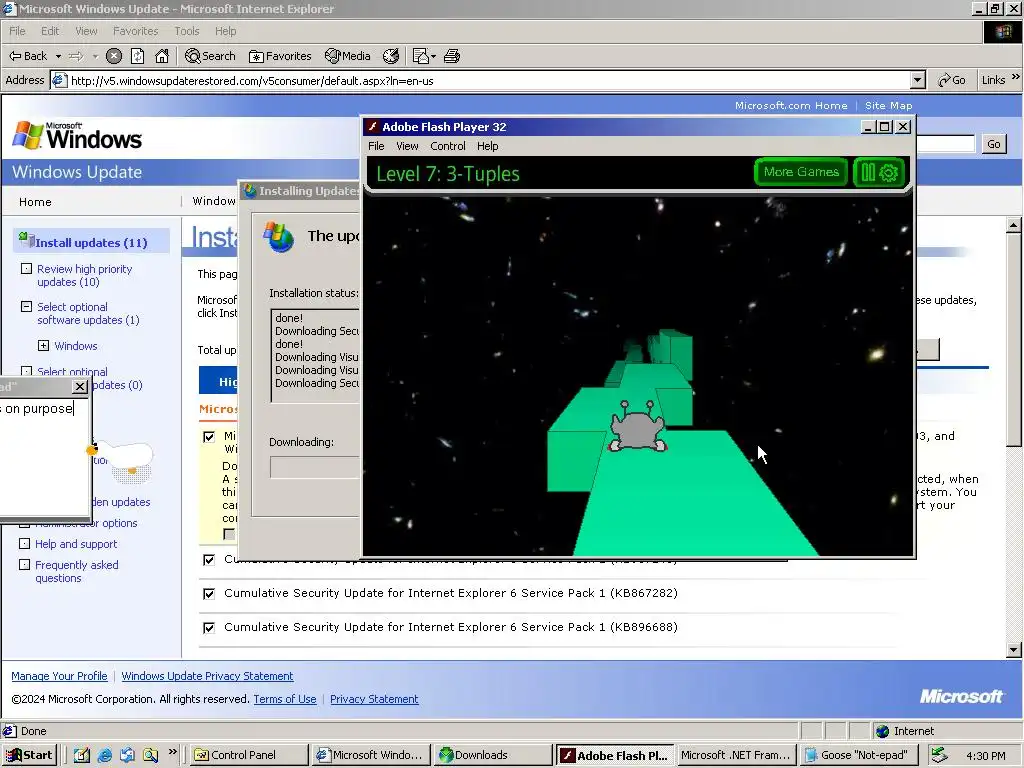Switch to Goose "Not-epad" taskbar button
Viewport: 1024px width, 768px height.
[x=860, y=755]
